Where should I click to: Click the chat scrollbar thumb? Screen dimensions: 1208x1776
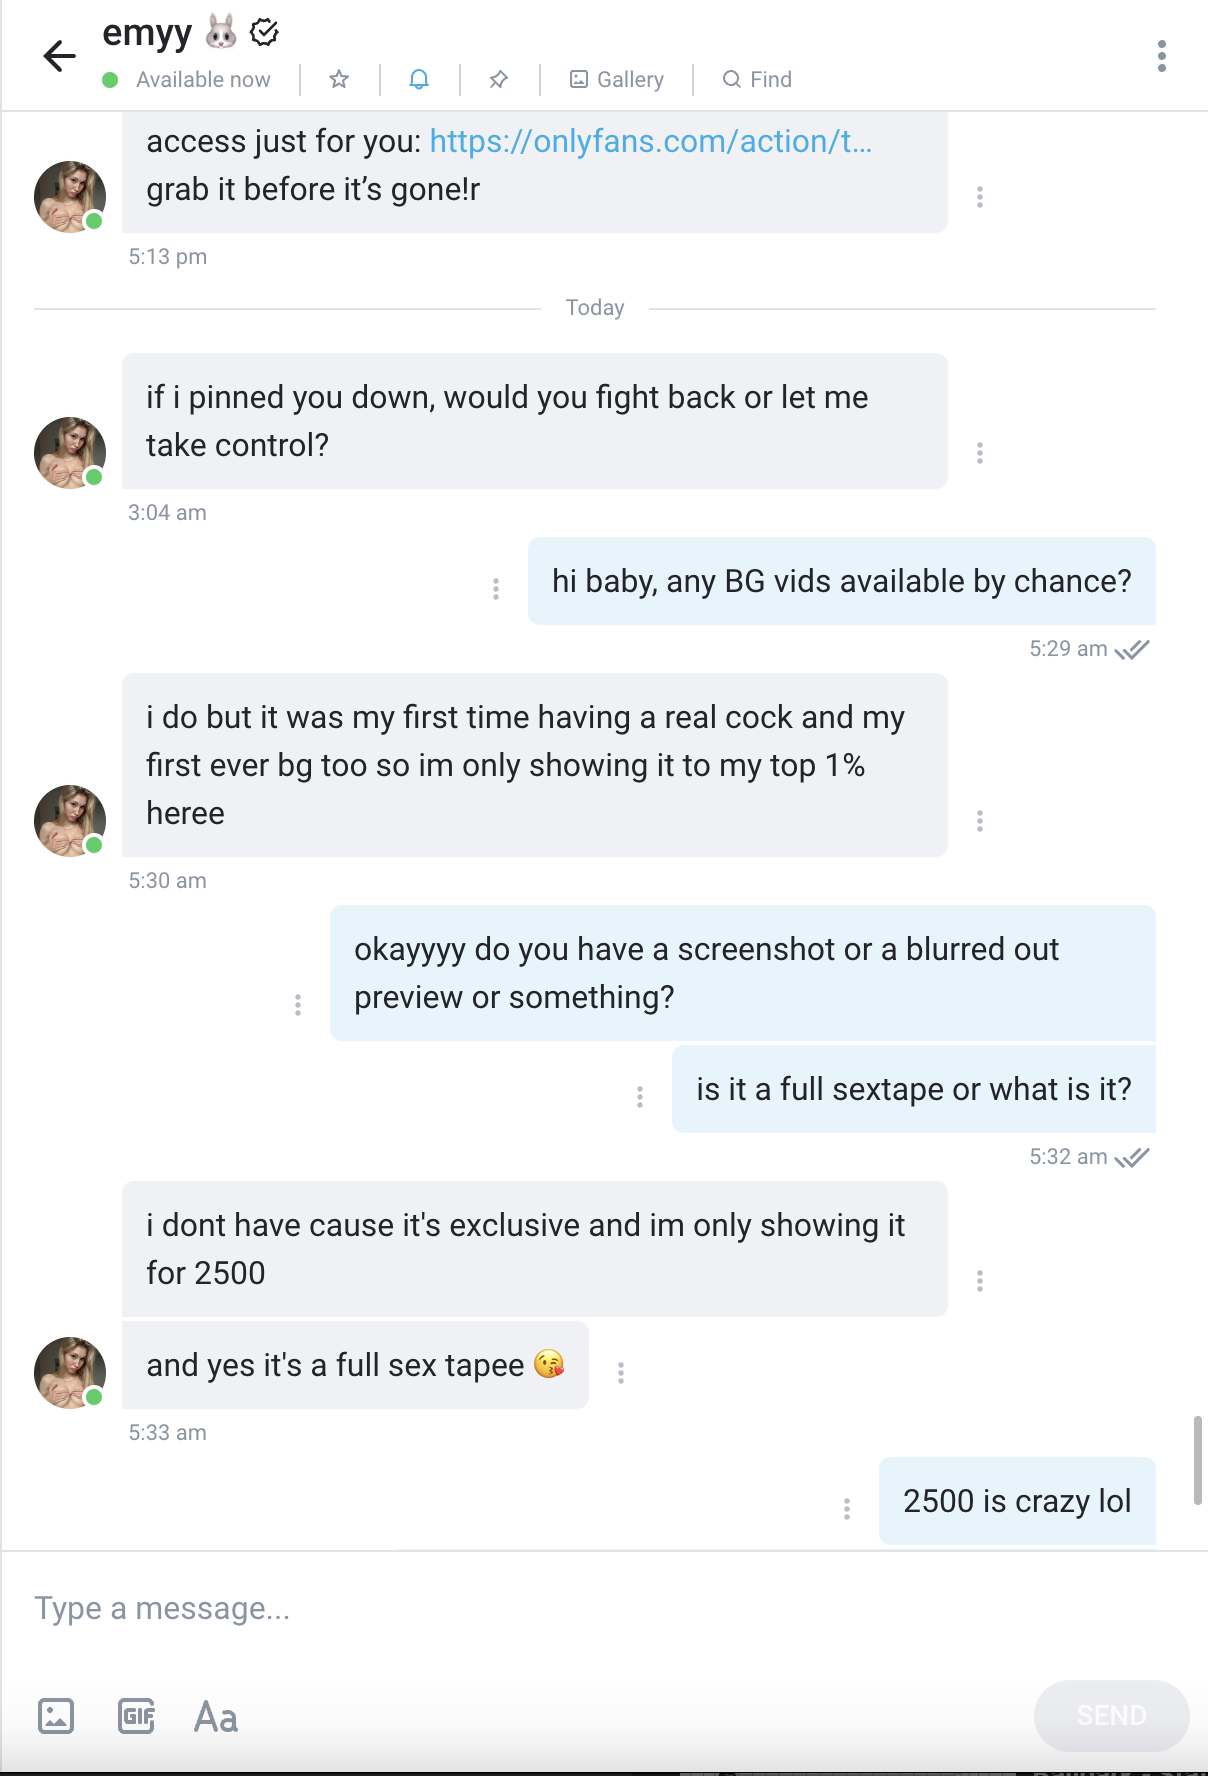(1197, 1460)
